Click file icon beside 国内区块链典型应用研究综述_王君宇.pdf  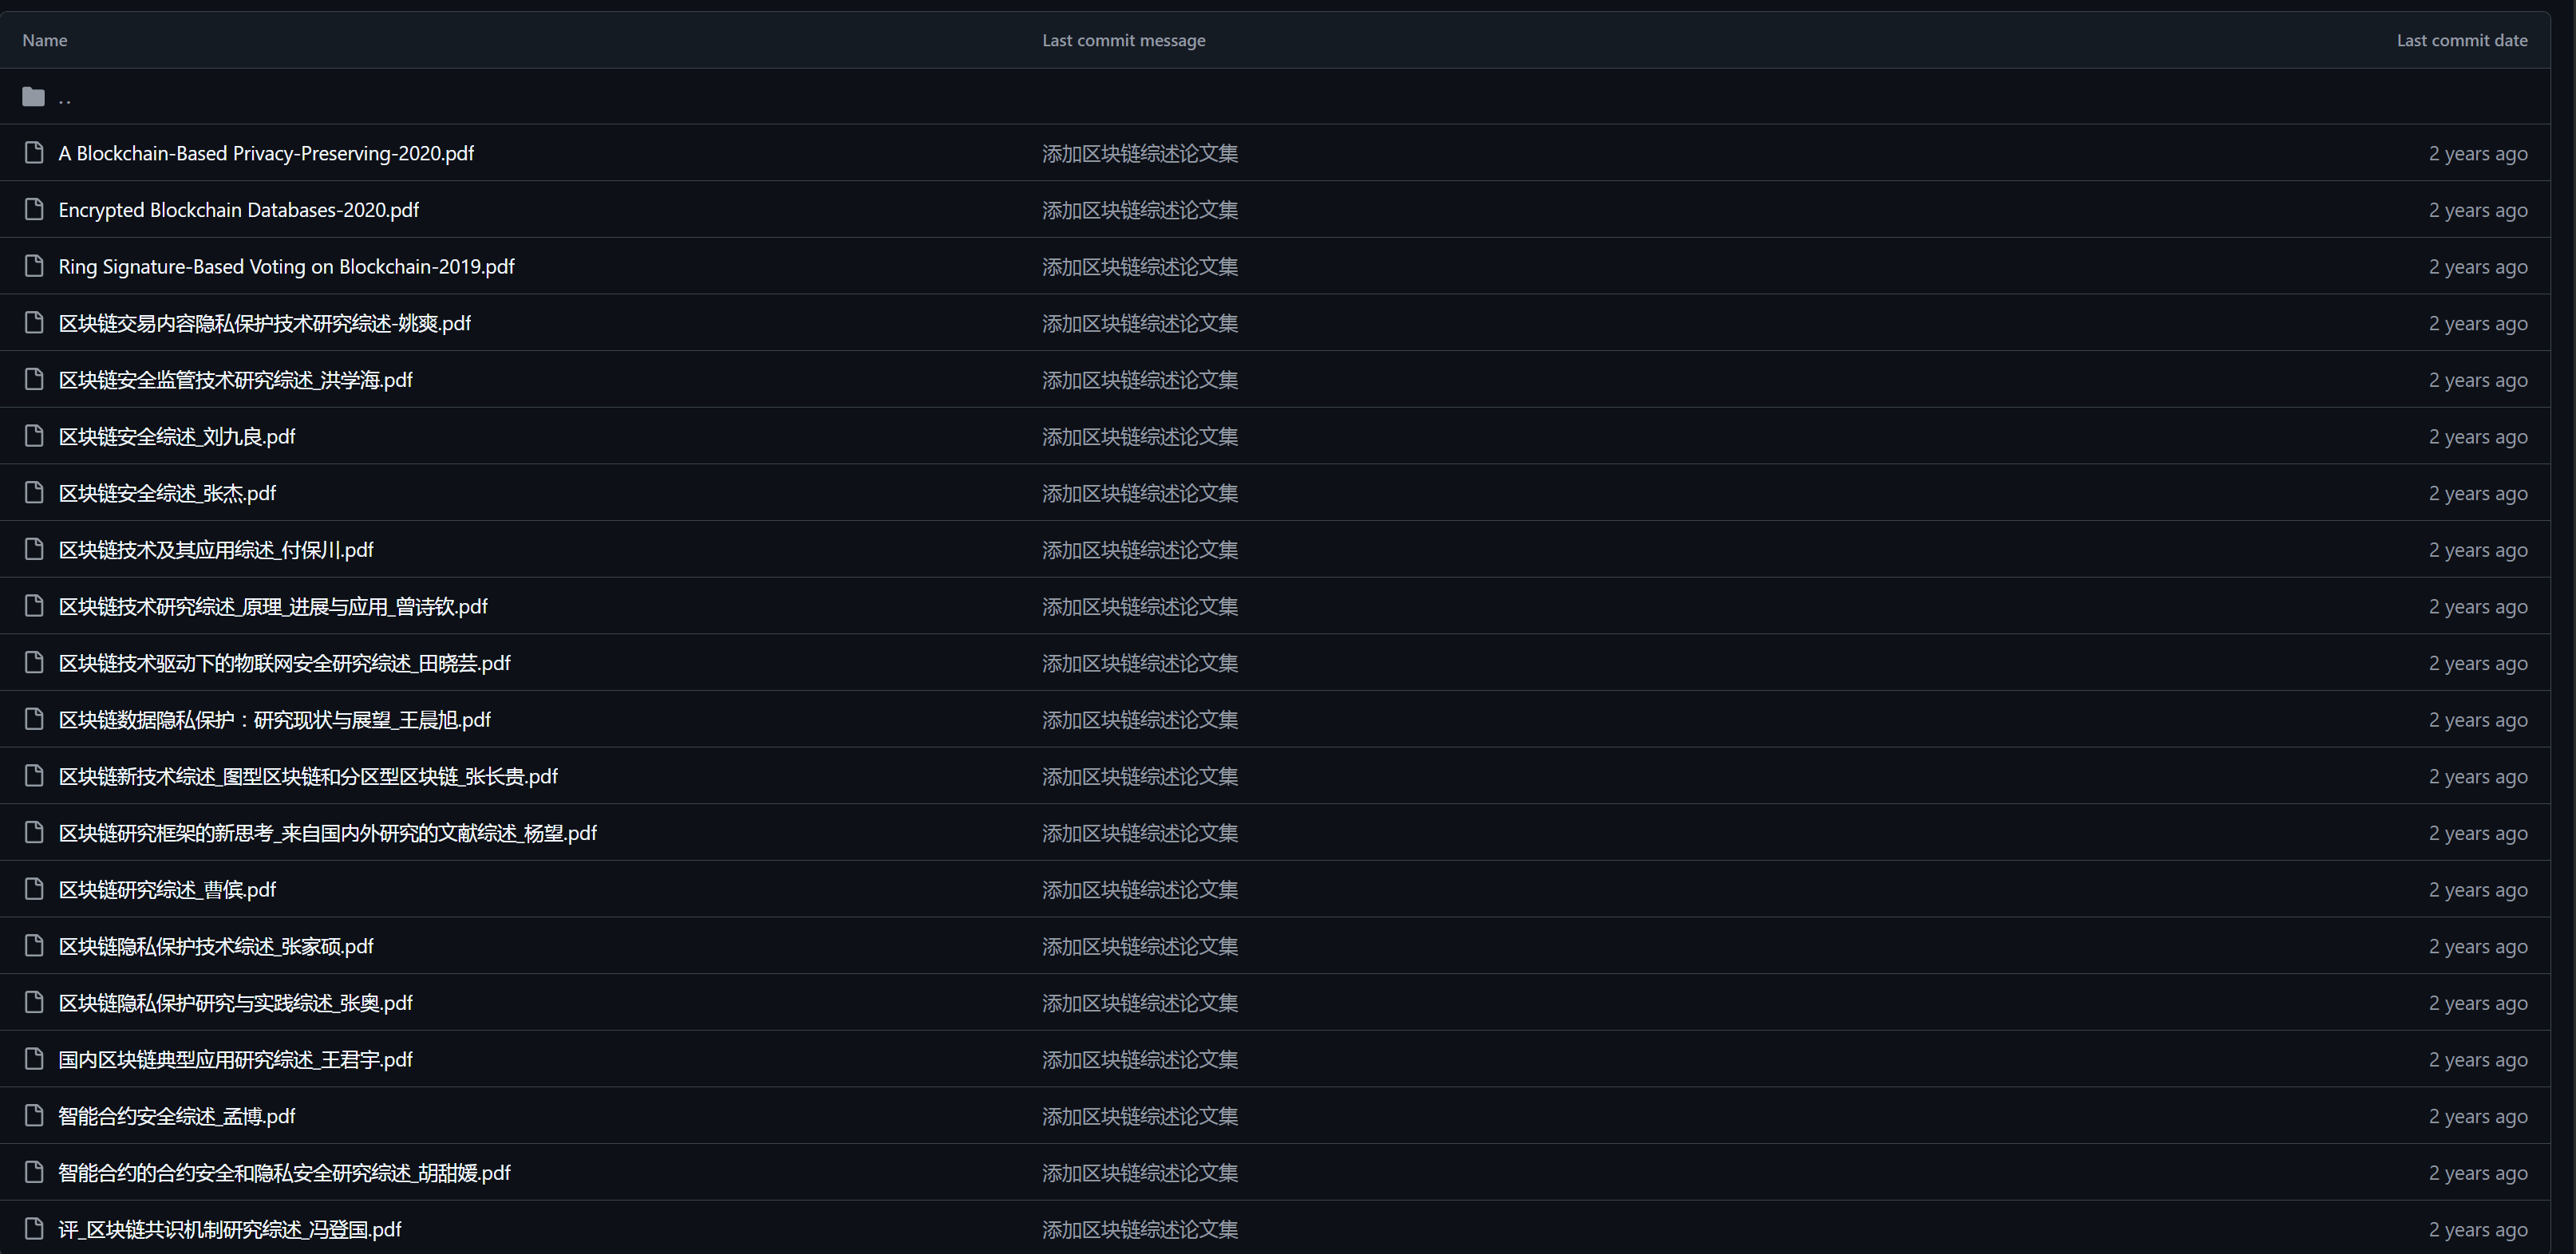(x=34, y=1059)
